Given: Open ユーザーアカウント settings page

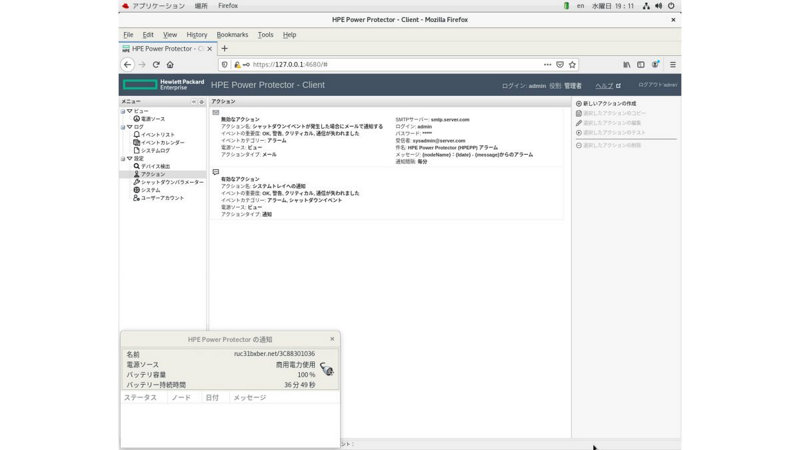Looking at the screenshot, I should [162, 198].
